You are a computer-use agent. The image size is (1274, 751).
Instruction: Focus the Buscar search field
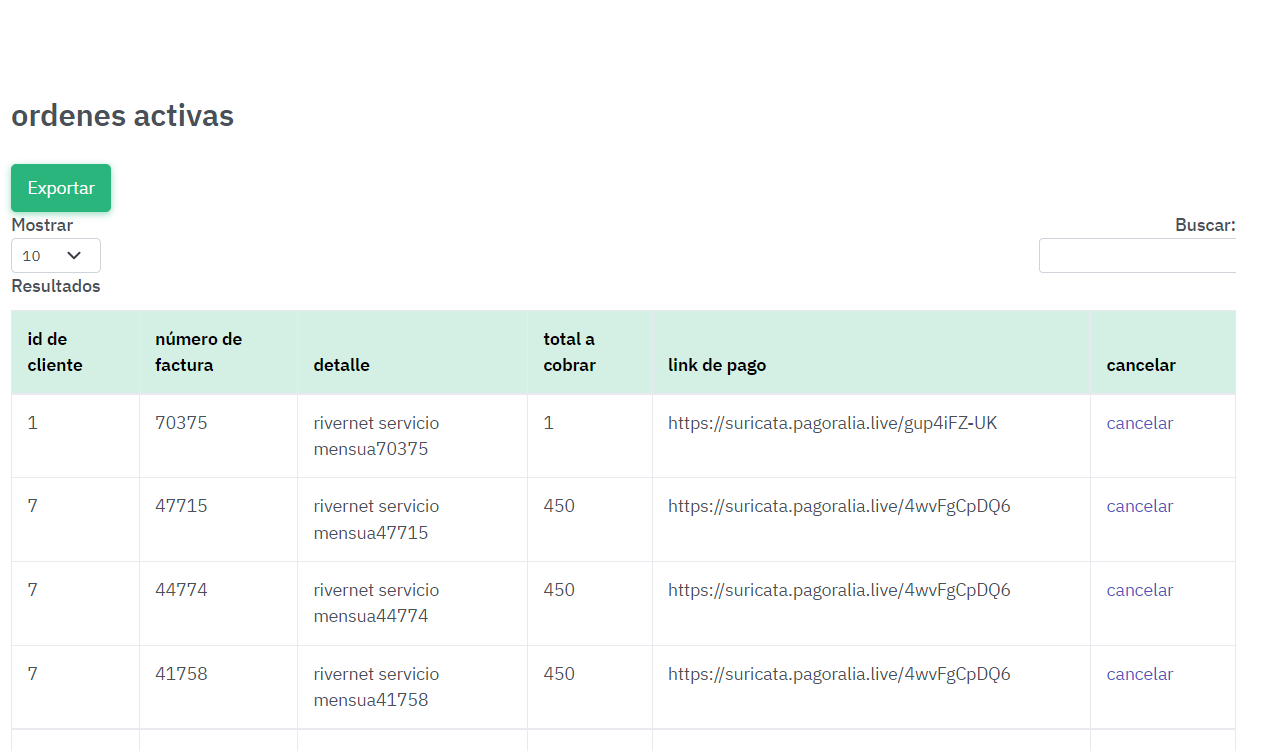coord(1137,256)
